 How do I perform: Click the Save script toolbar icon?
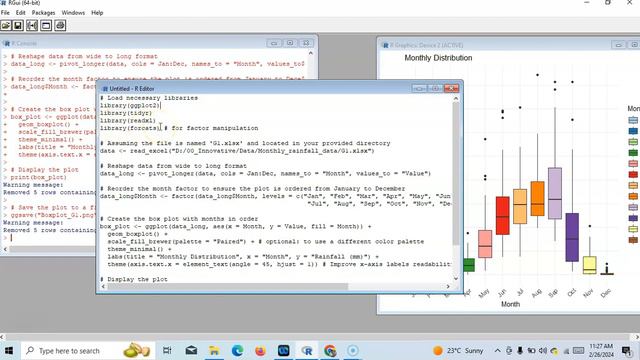[x=18, y=26]
